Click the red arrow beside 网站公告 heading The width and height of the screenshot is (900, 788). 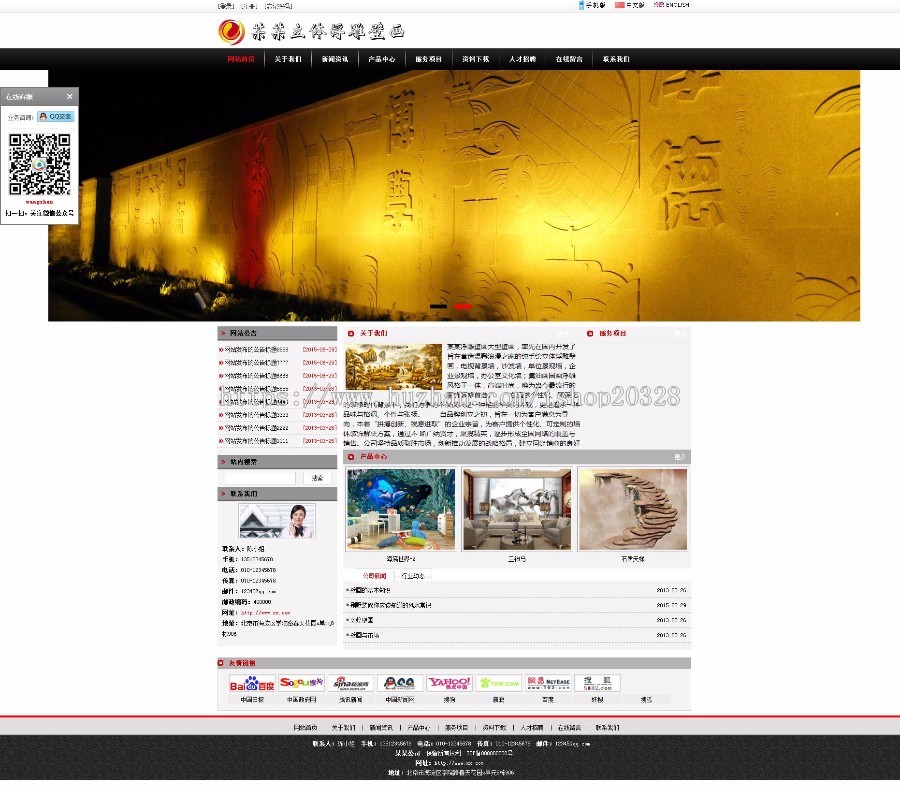[x=223, y=333]
